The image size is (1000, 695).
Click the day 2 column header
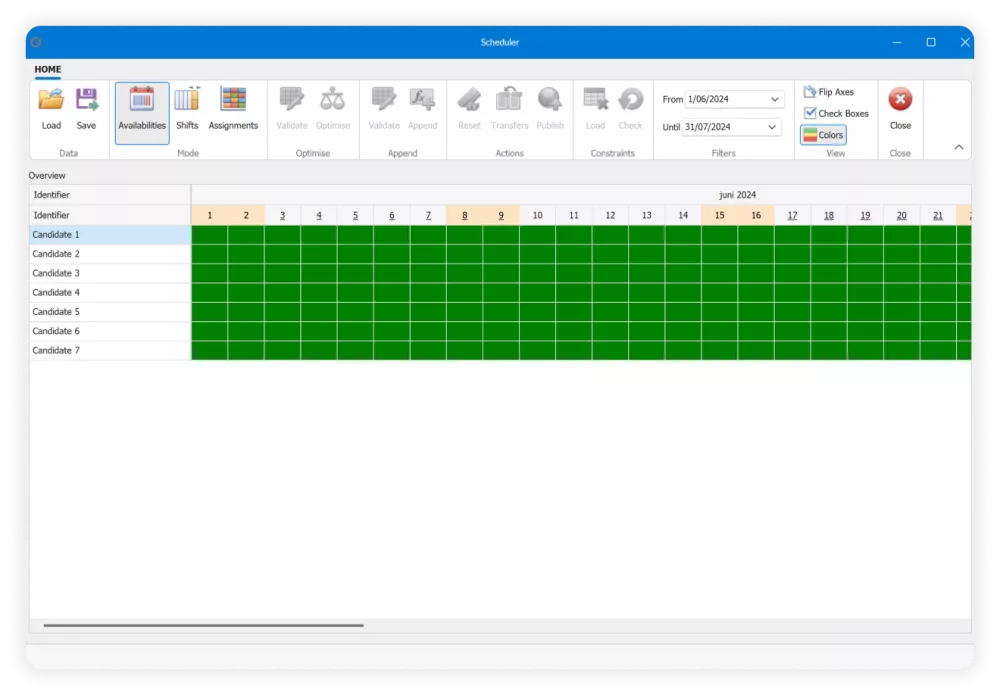point(246,216)
